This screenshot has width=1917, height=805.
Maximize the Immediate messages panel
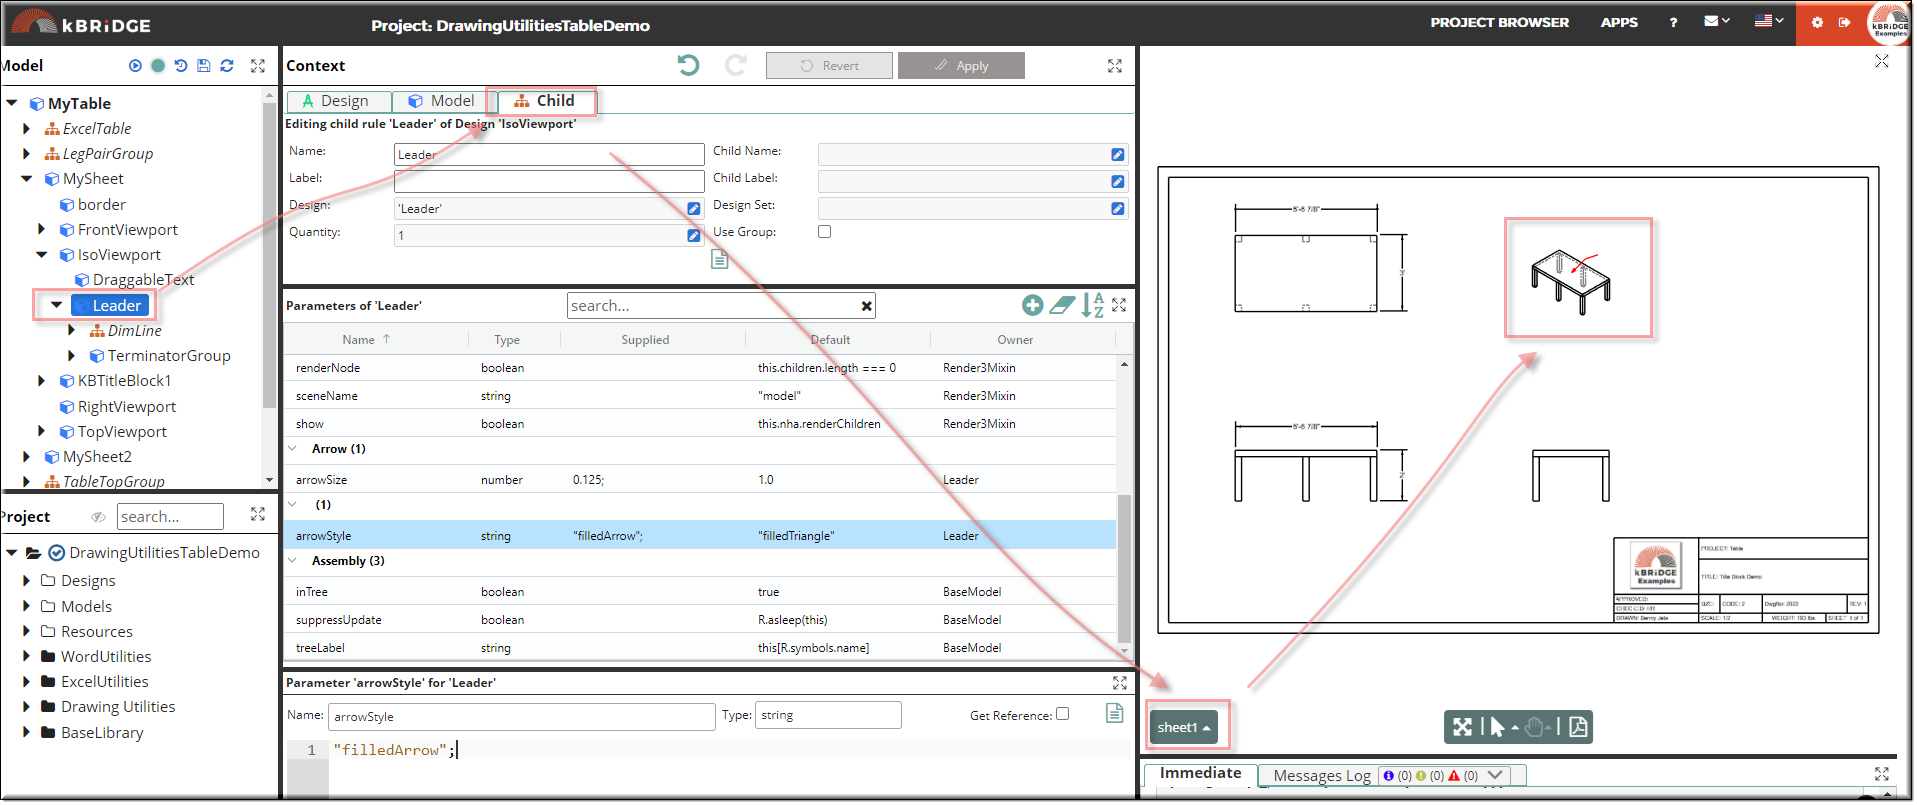point(1882,774)
